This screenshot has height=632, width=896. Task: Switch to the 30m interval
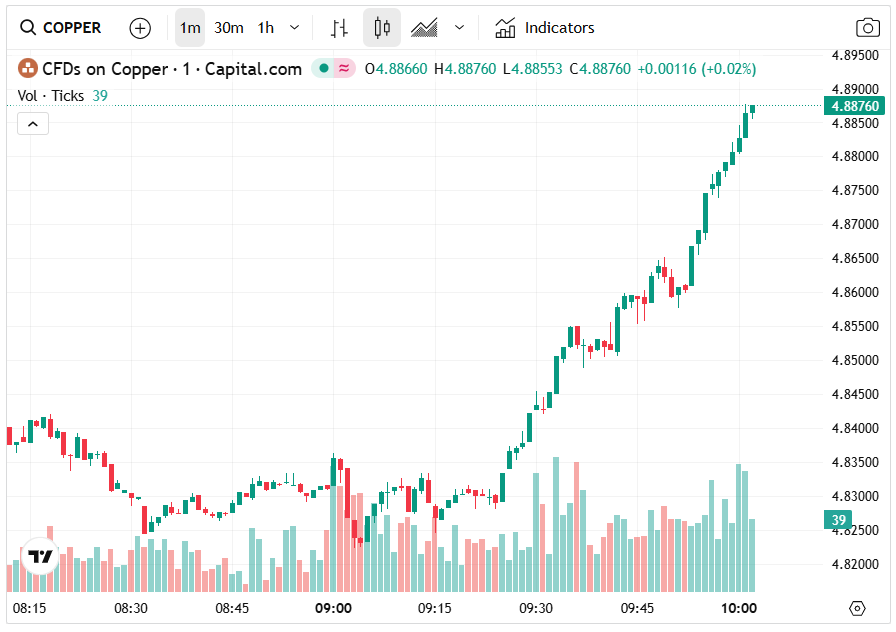pyautogui.click(x=229, y=28)
